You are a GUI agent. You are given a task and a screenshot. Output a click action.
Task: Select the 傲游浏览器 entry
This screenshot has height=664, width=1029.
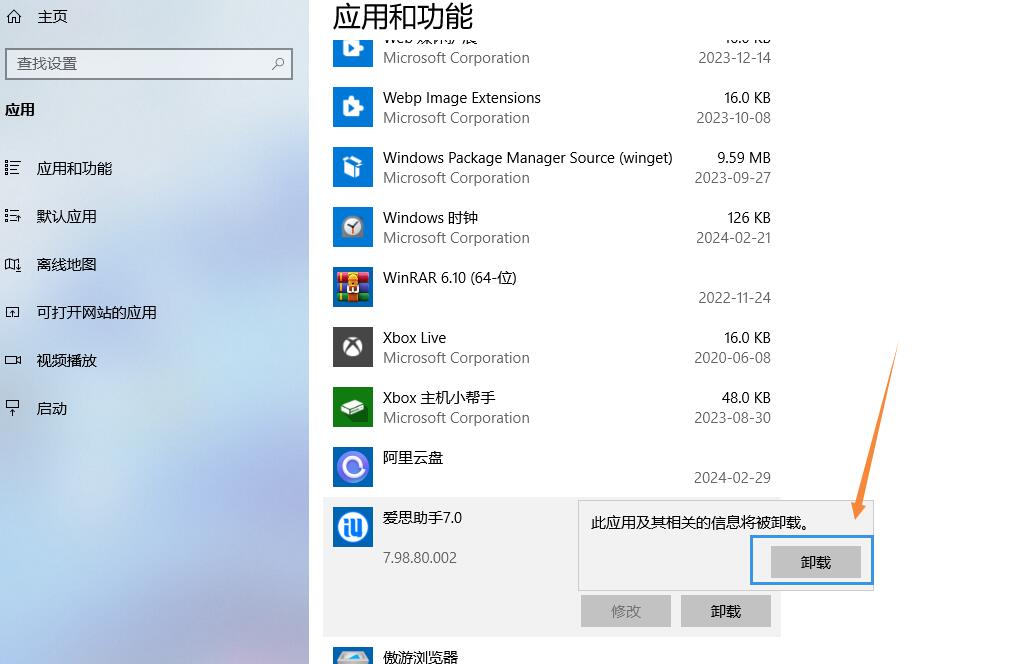[x=552, y=654]
